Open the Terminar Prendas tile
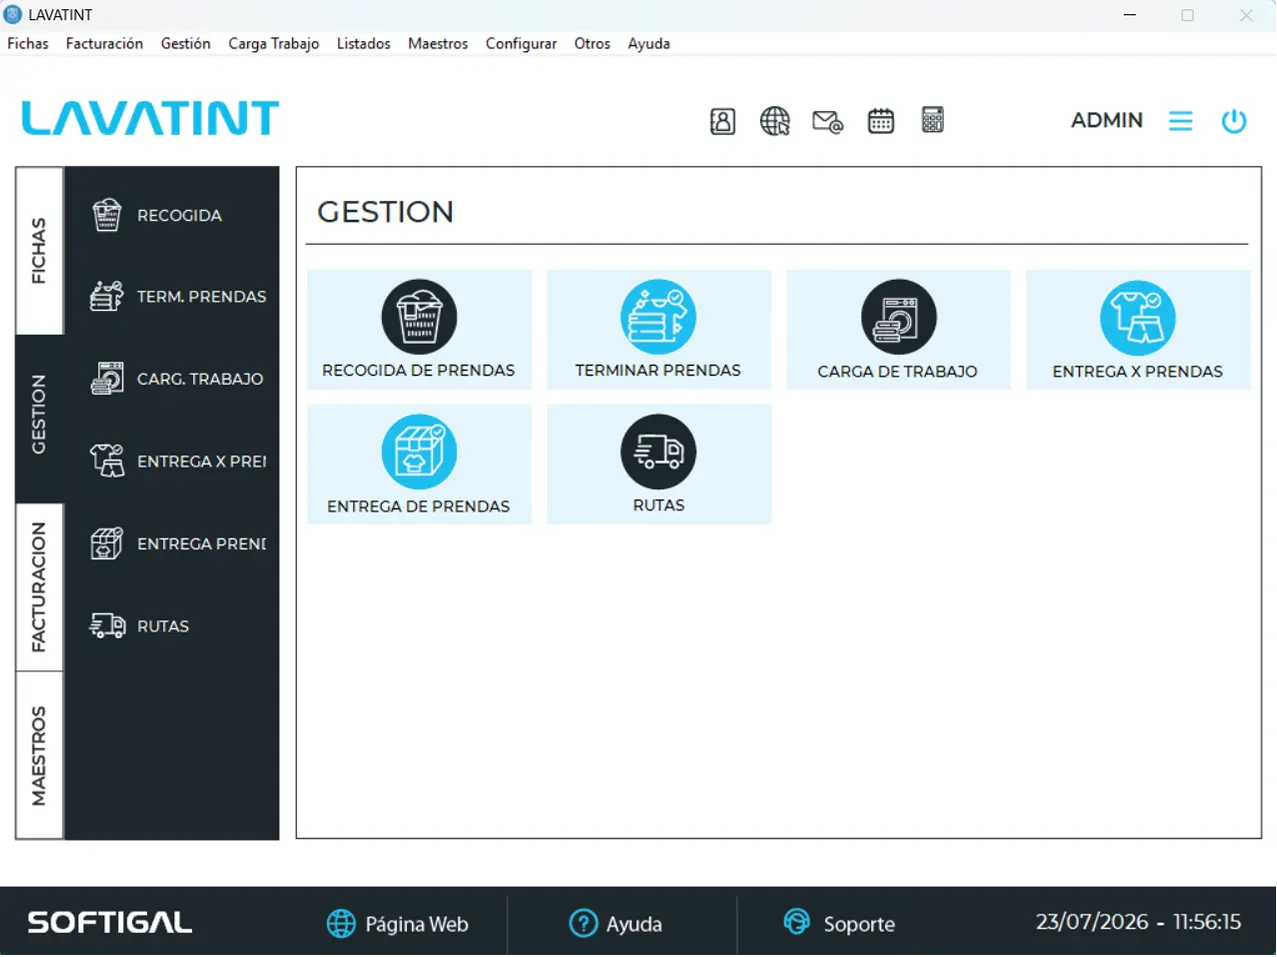1277x957 pixels. pos(659,329)
